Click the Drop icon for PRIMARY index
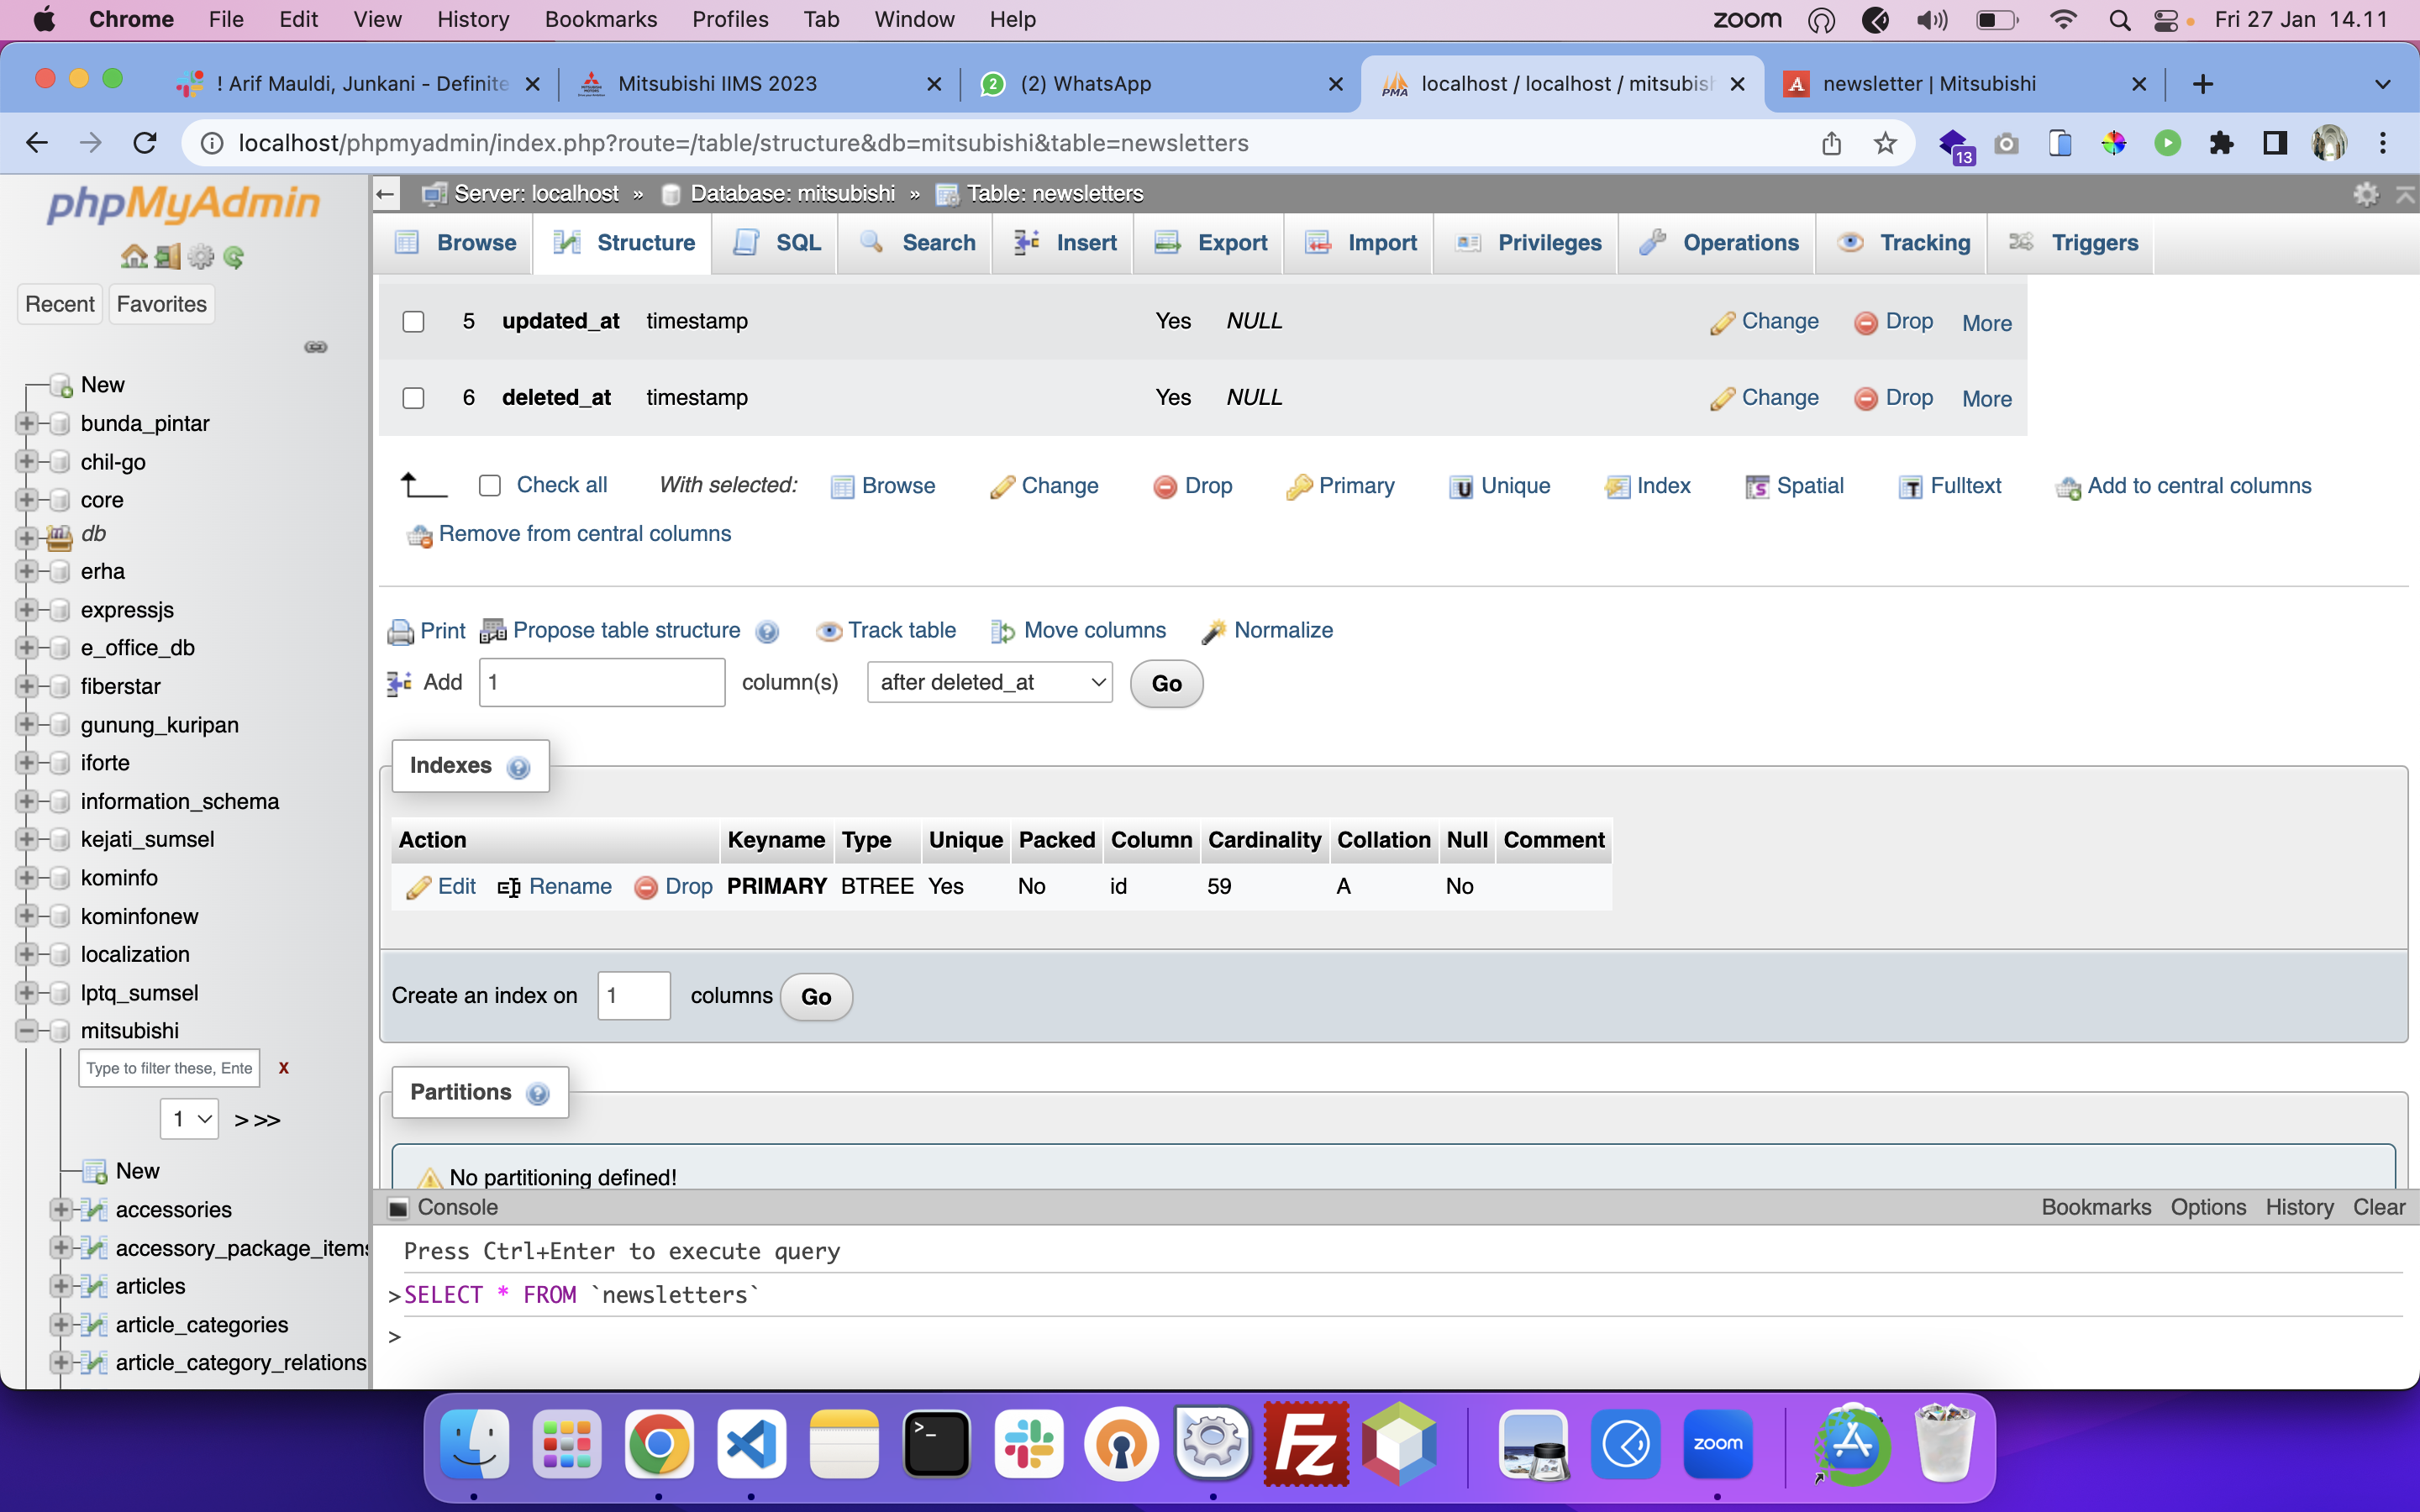The width and height of the screenshot is (2420, 1512). (x=646, y=887)
